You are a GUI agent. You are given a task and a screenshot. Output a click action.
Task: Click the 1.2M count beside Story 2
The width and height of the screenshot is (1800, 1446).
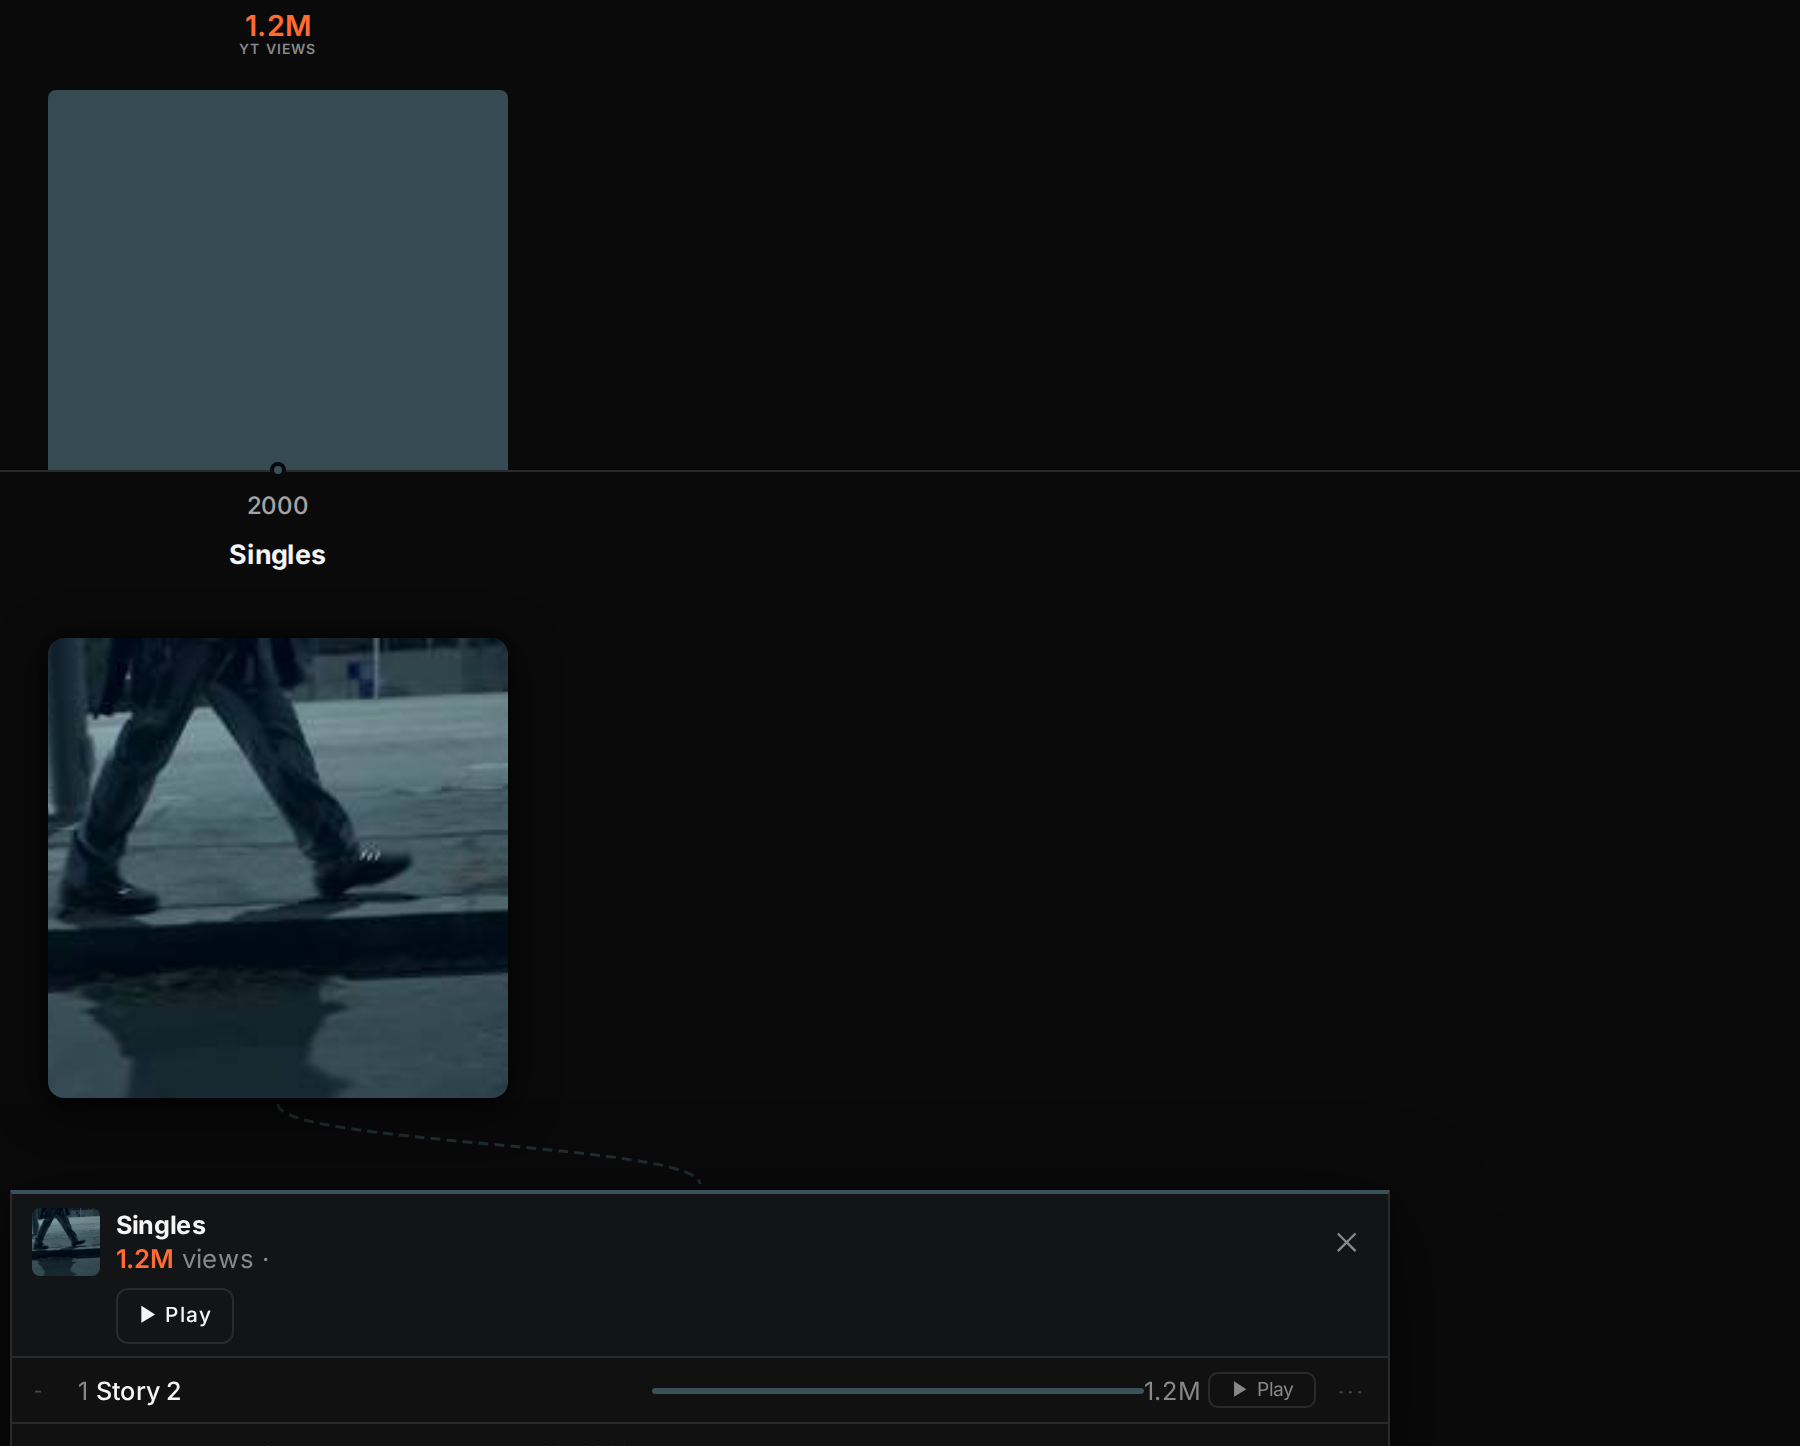[x=1172, y=1391]
